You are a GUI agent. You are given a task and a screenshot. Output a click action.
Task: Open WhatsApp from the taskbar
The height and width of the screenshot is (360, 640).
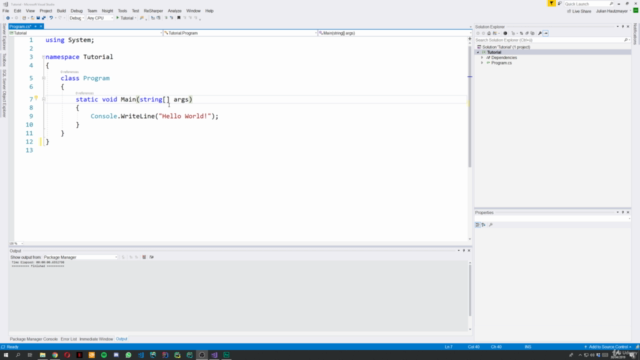pos(128,355)
